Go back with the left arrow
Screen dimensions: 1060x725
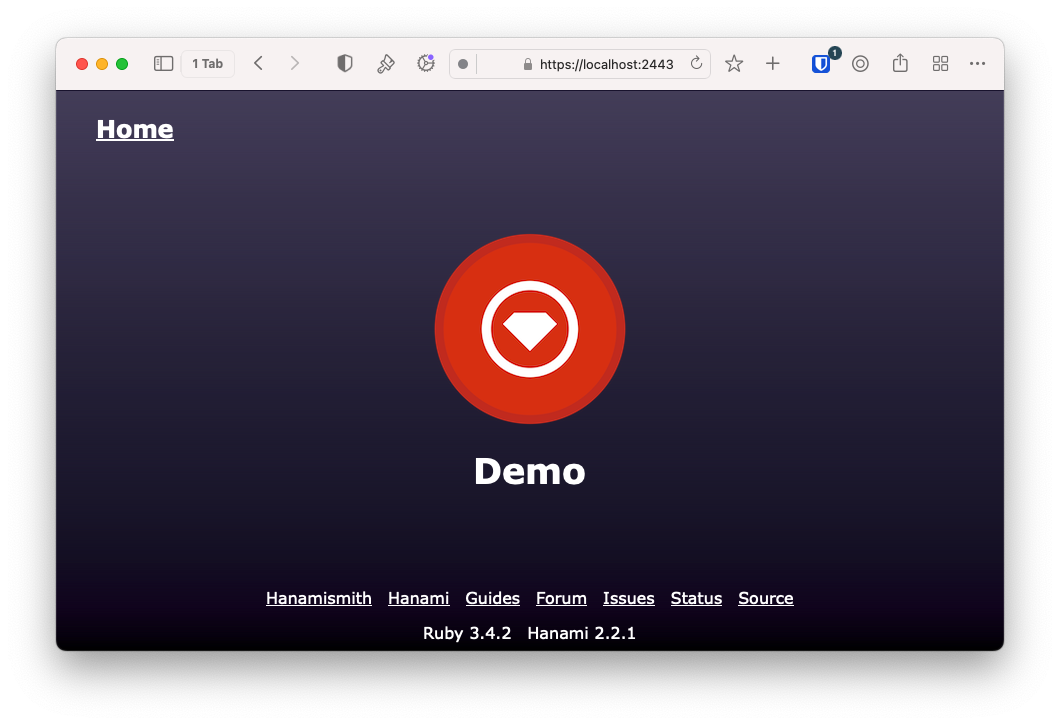pyautogui.click(x=258, y=64)
